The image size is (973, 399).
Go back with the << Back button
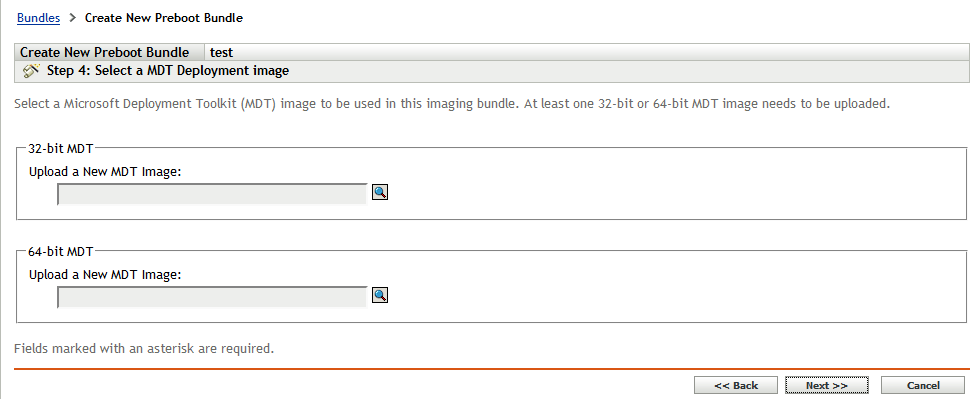735,385
